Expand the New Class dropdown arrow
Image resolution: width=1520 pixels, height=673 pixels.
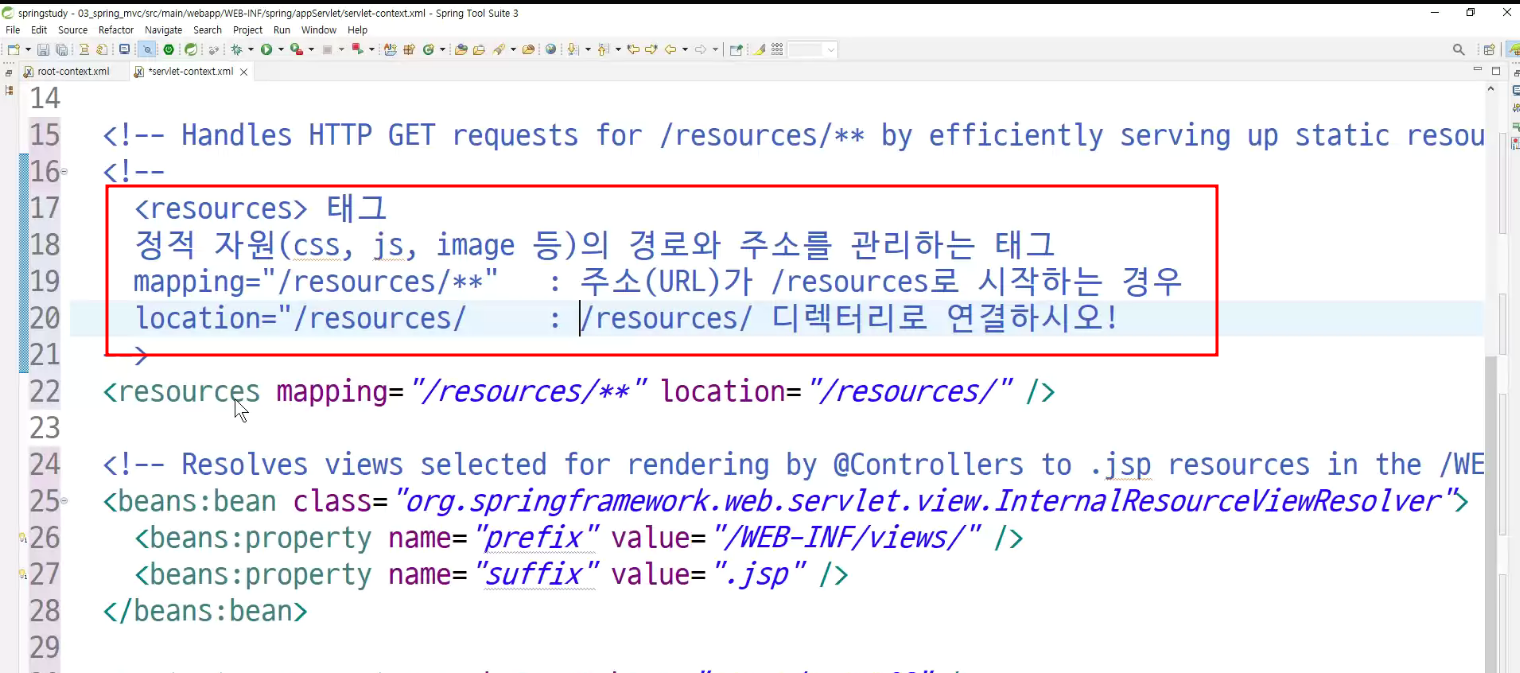pyautogui.click(x=442, y=49)
